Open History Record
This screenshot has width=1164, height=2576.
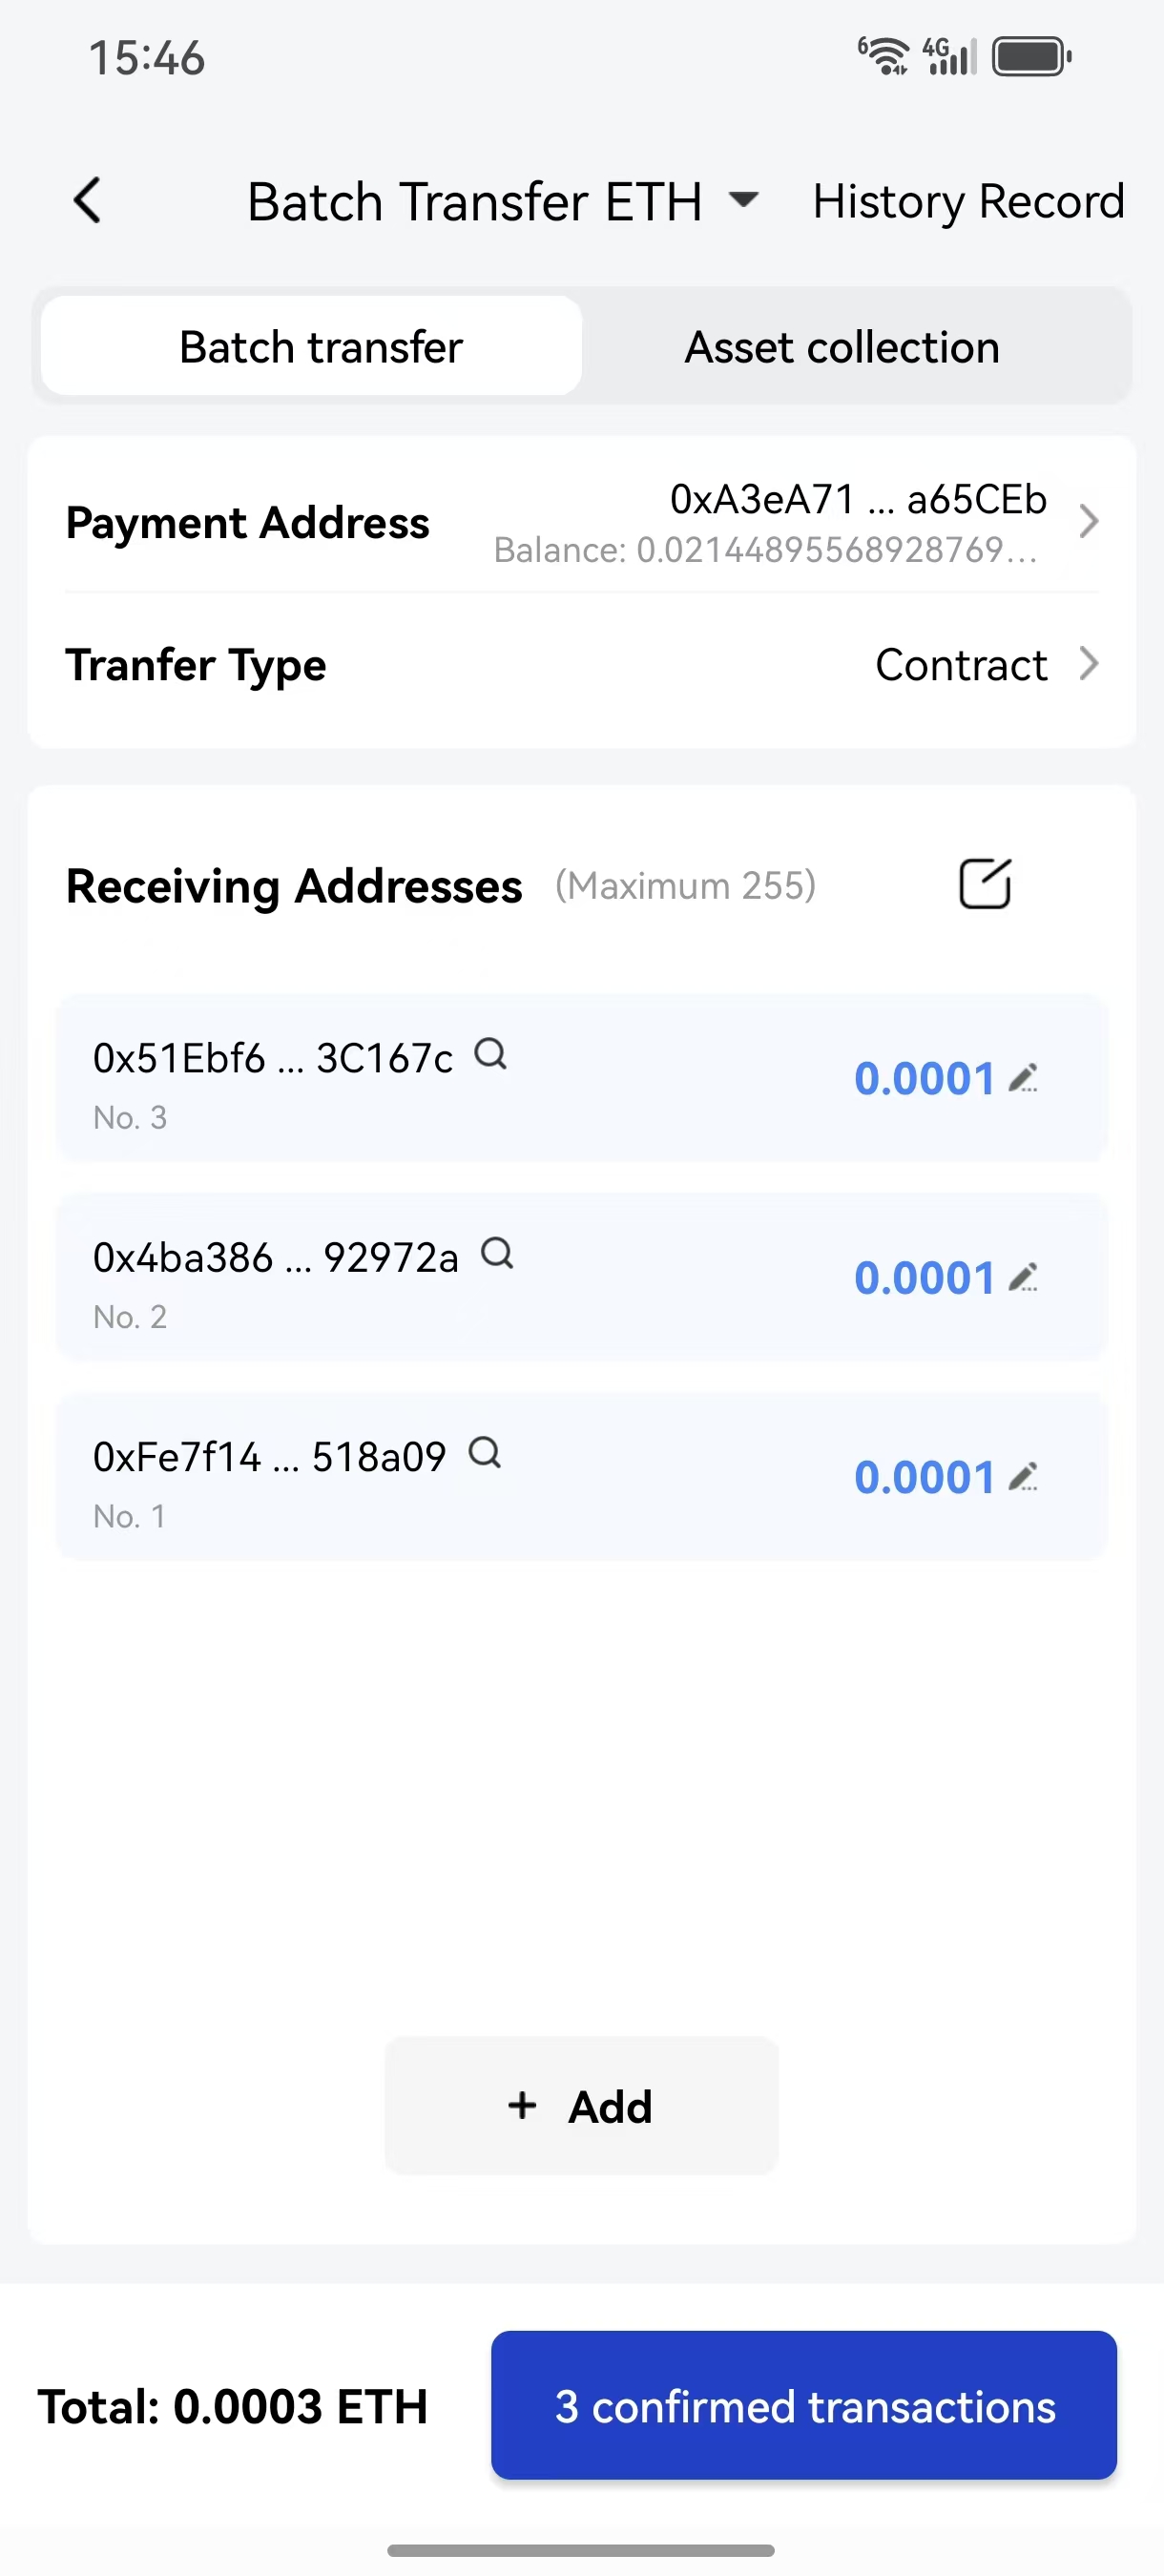click(968, 201)
